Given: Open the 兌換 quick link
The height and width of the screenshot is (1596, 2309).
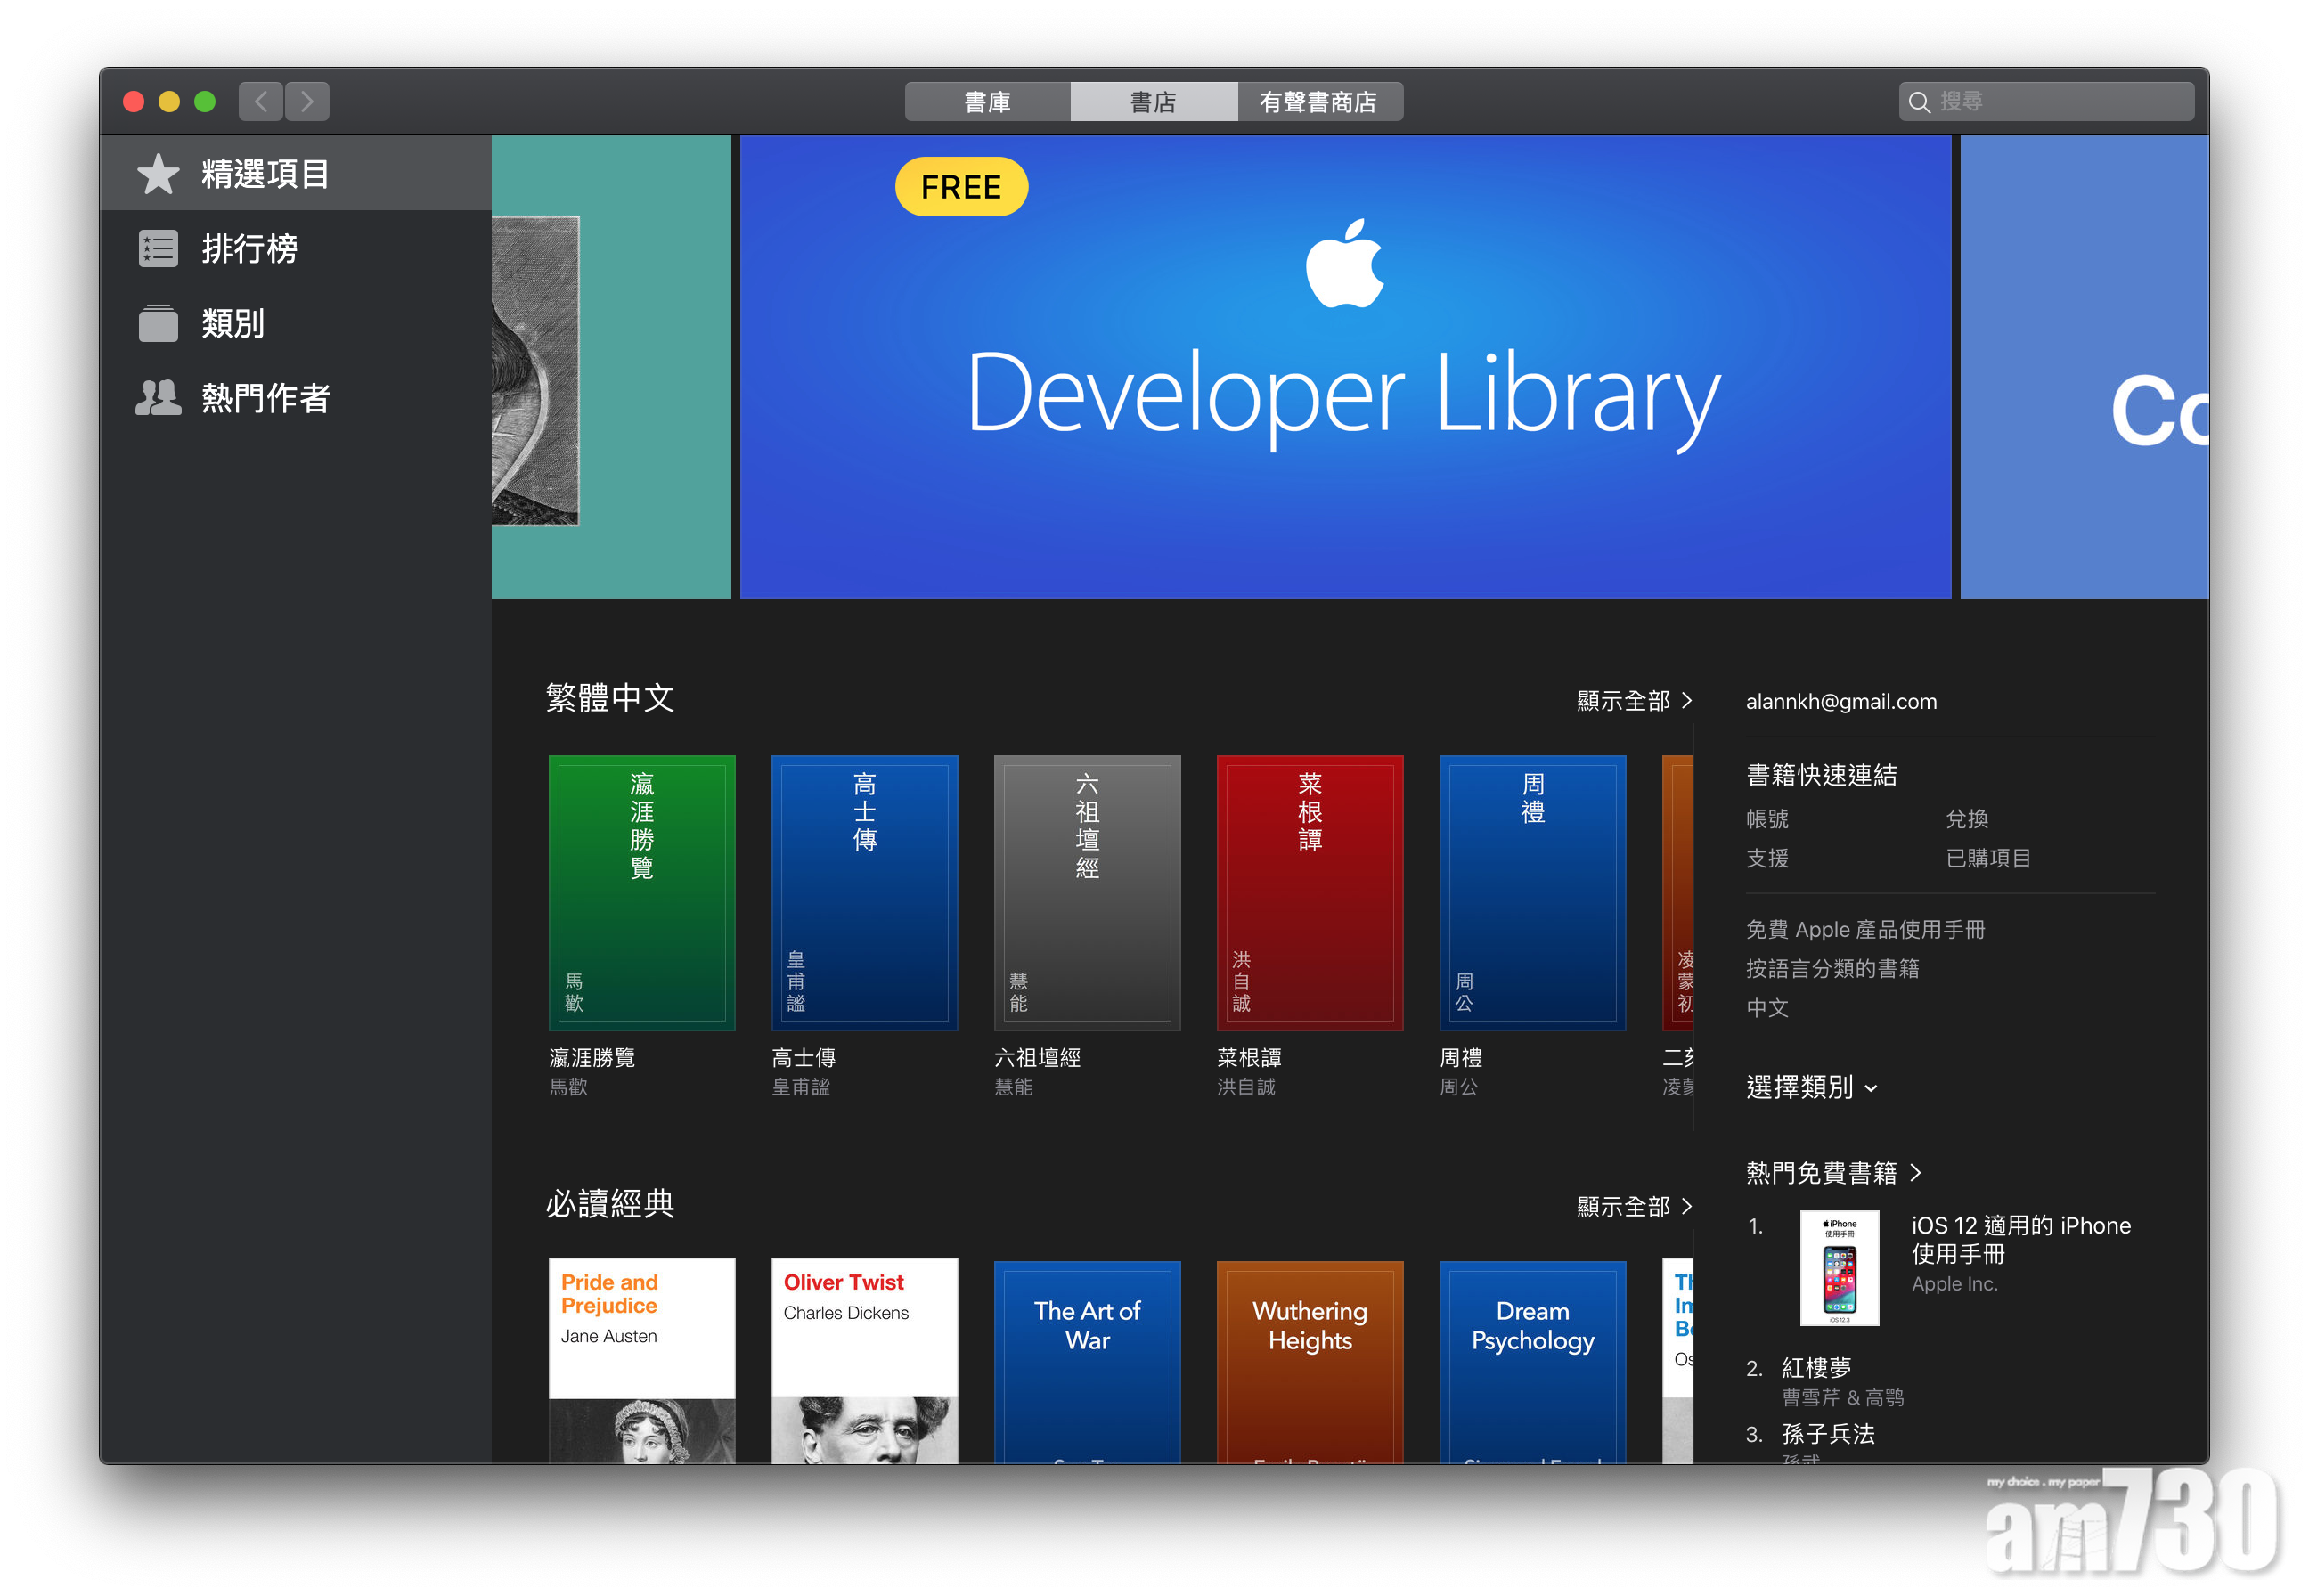Looking at the screenshot, I should (x=1966, y=819).
